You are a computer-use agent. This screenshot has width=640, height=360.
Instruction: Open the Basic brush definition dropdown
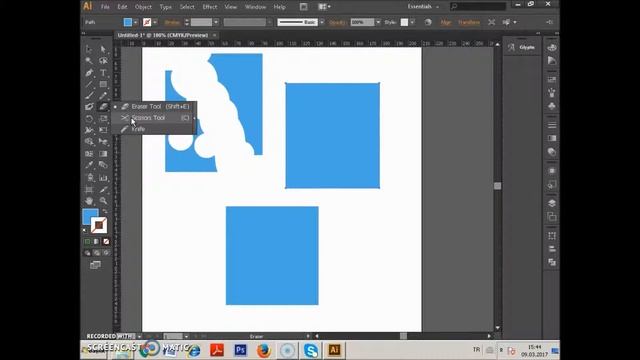(x=322, y=22)
